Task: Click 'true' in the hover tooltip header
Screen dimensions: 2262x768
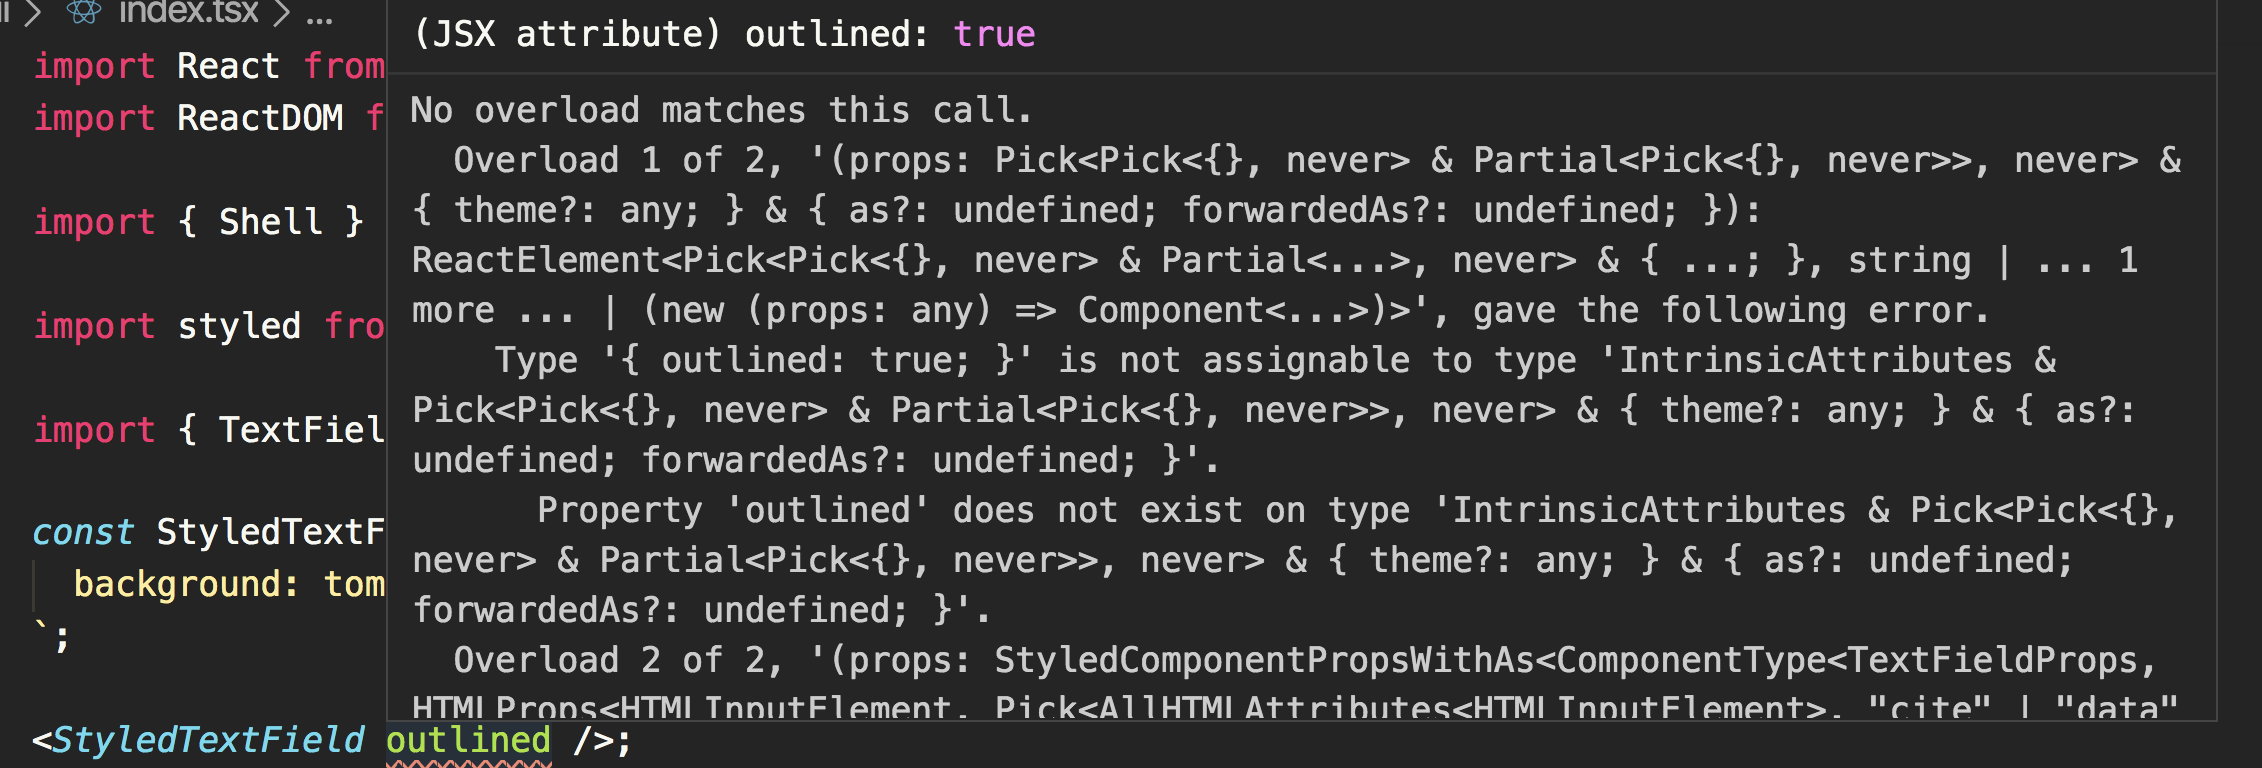Action: click(x=994, y=34)
